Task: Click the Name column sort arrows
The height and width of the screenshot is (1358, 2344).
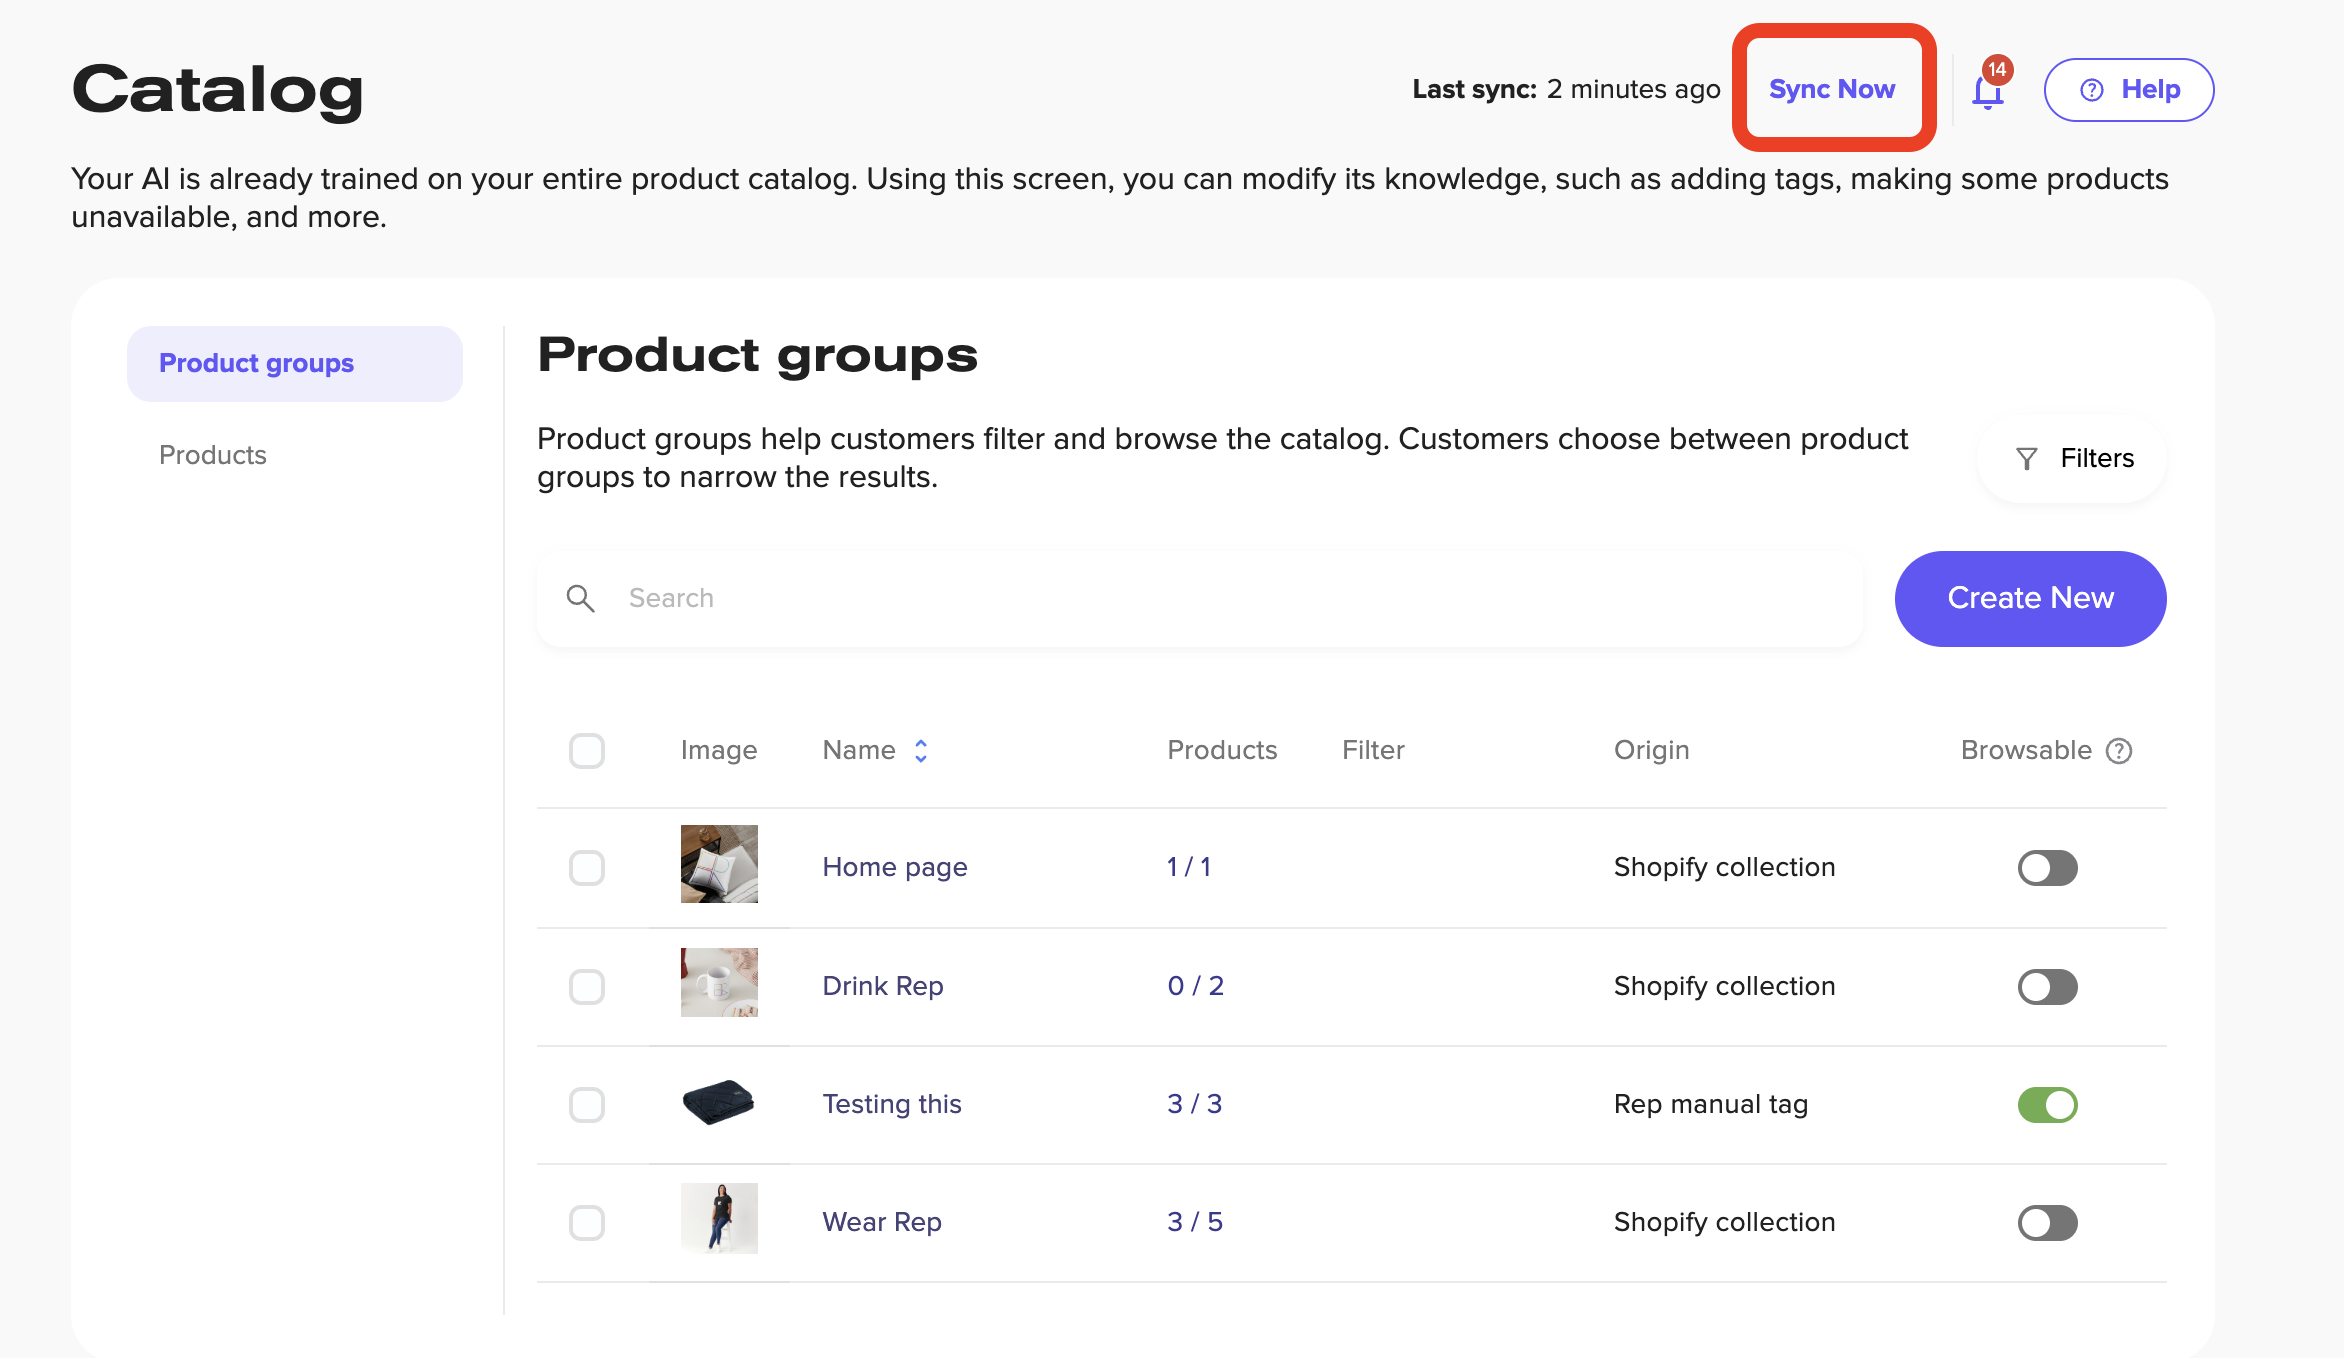Action: [921, 751]
